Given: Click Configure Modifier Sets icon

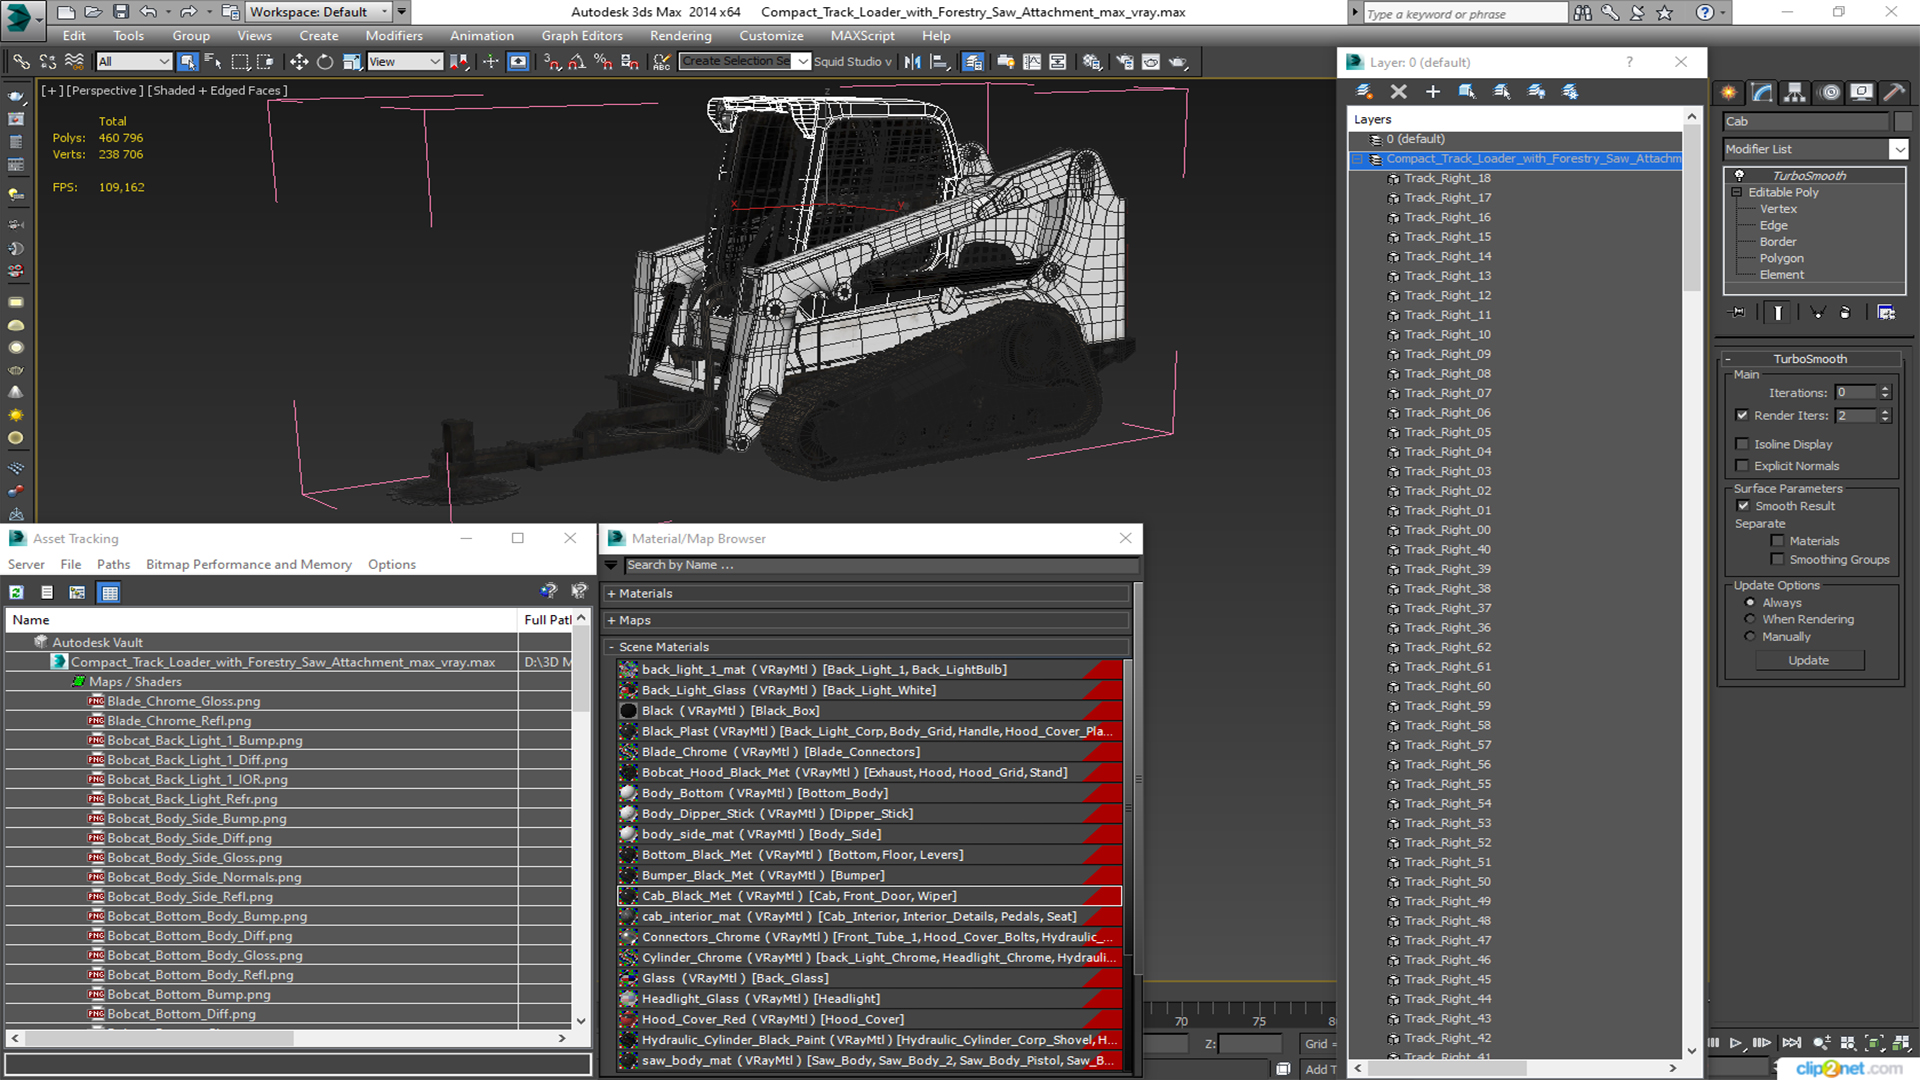Looking at the screenshot, I should 1886,313.
